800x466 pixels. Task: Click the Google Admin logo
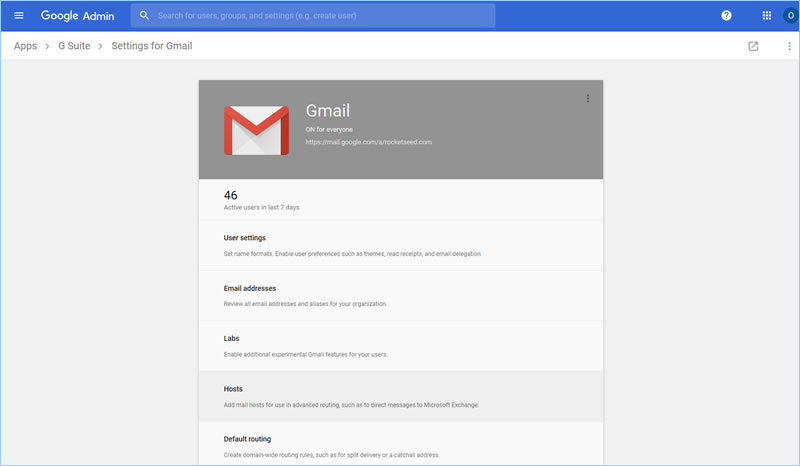click(x=78, y=16)
